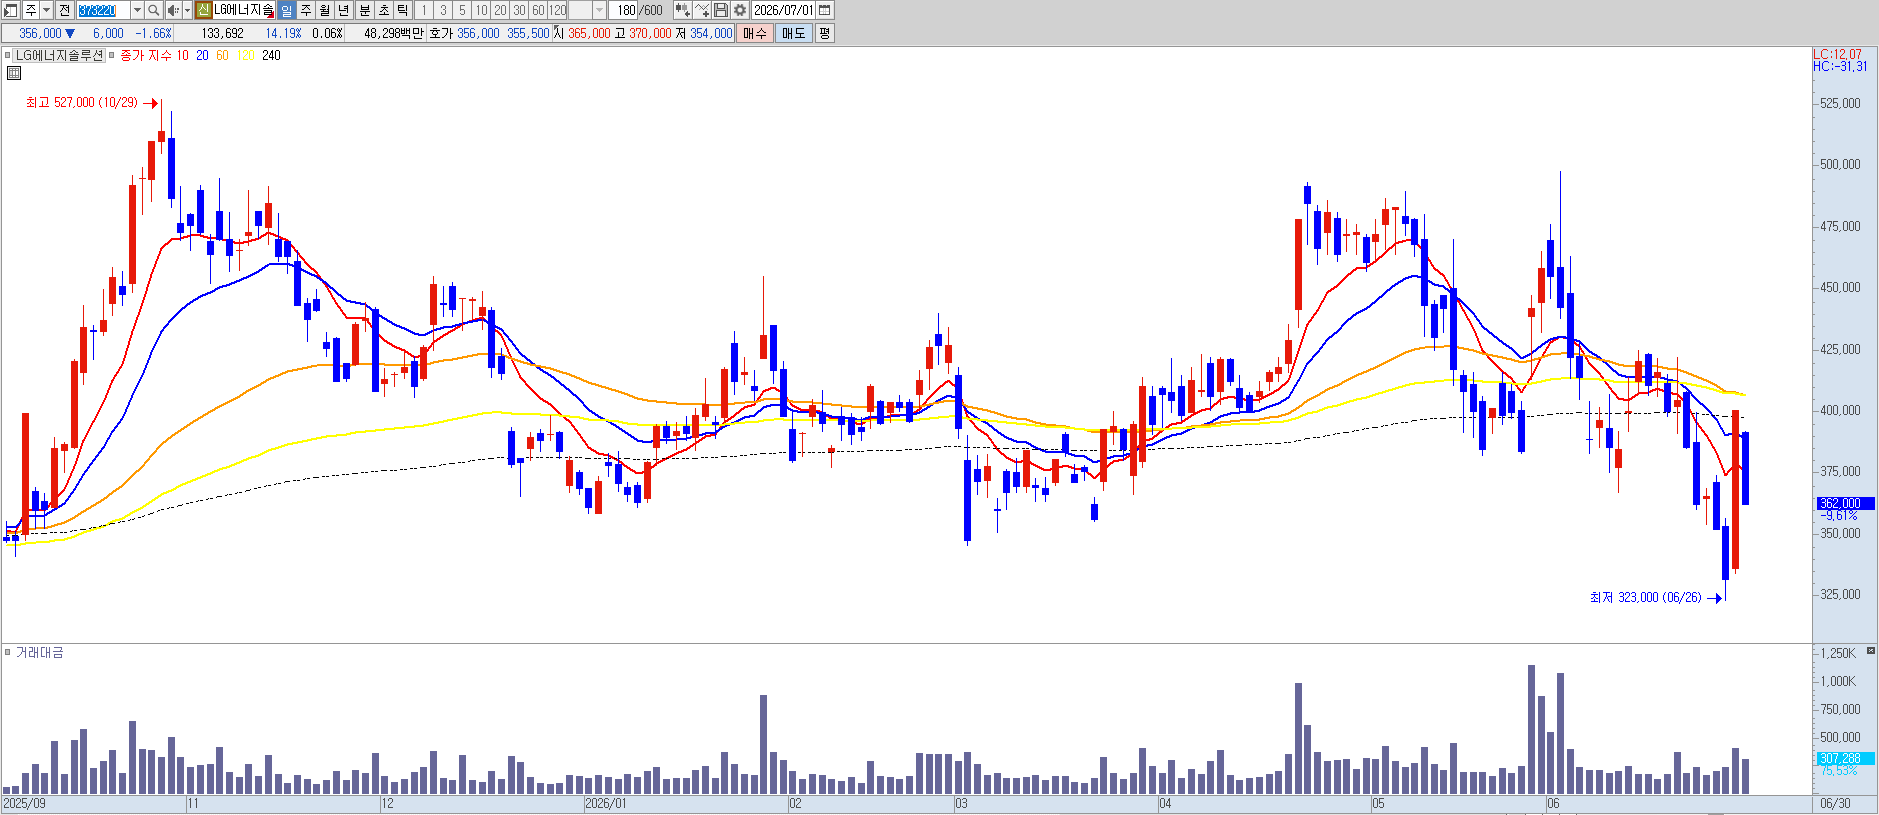Viewport: 1879px width, 815px height.
Task: Toggle daily (일) period button
Action: point(286,10)
